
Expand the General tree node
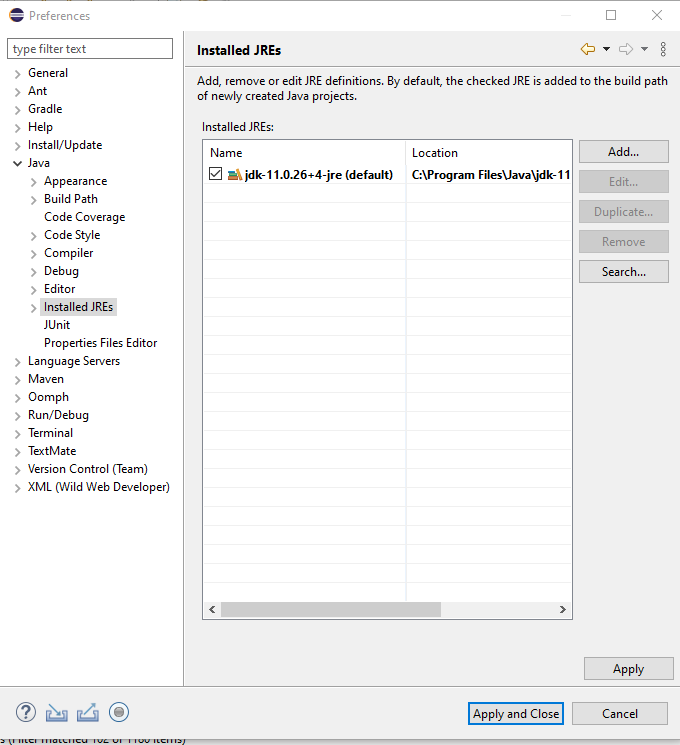click(x=18, y=74)
